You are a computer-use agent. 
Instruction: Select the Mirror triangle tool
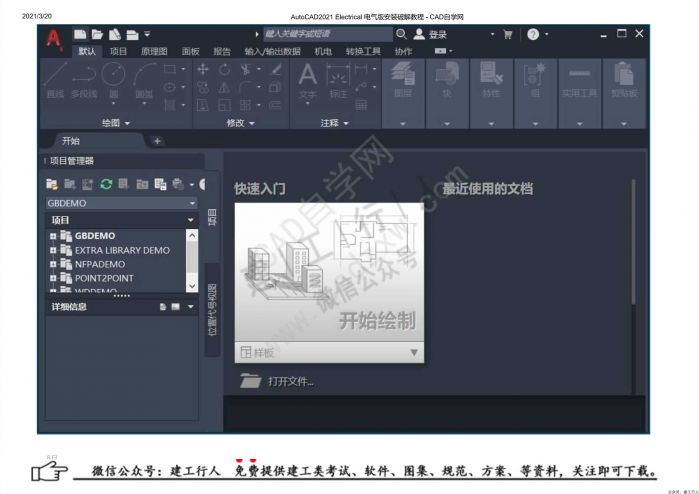pos(224,87)
